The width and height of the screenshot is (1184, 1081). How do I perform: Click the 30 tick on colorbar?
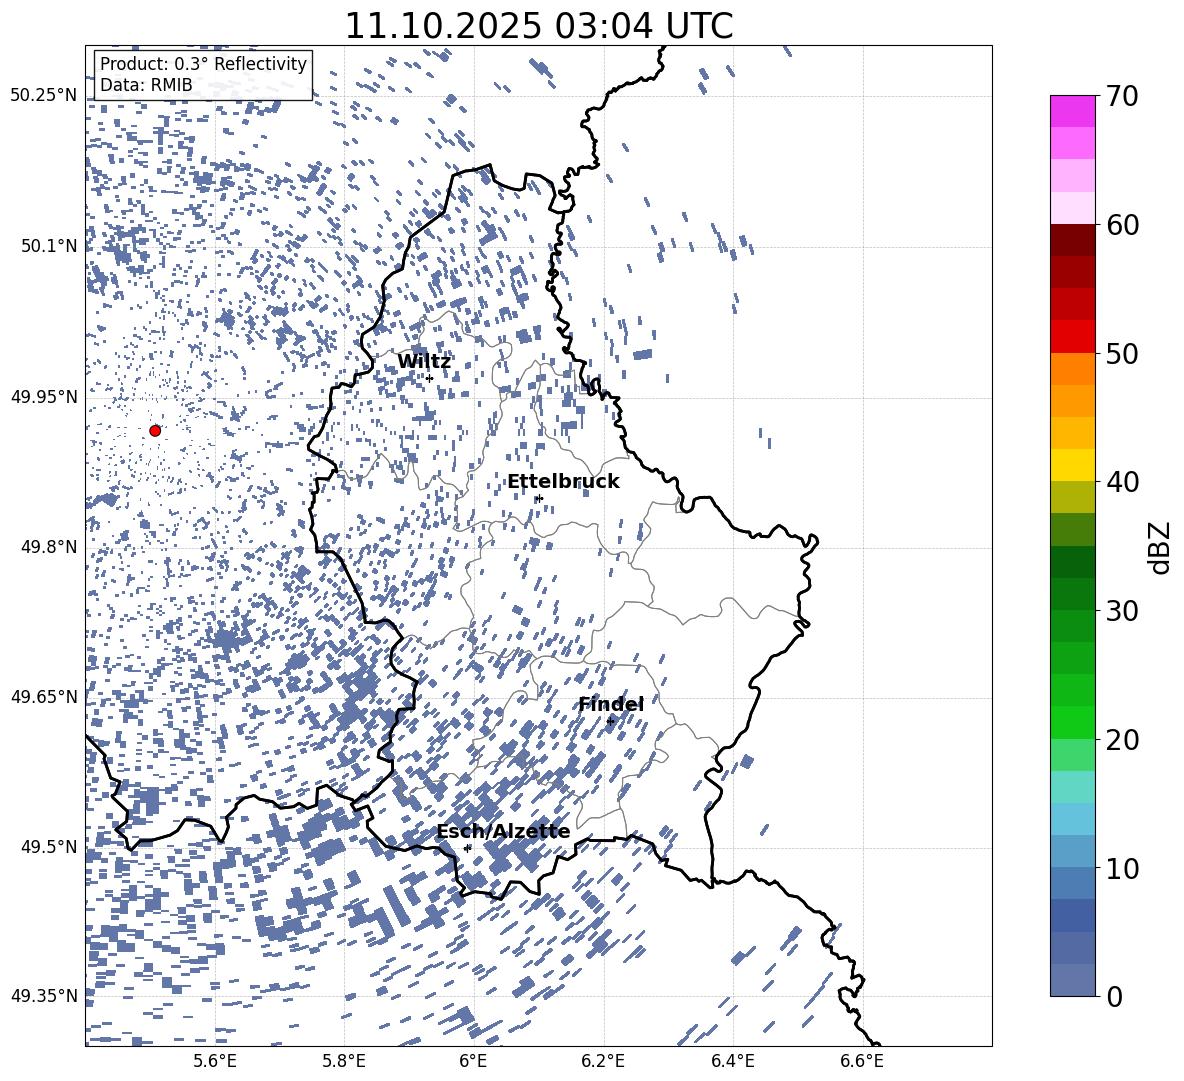tap(1122, 610)
